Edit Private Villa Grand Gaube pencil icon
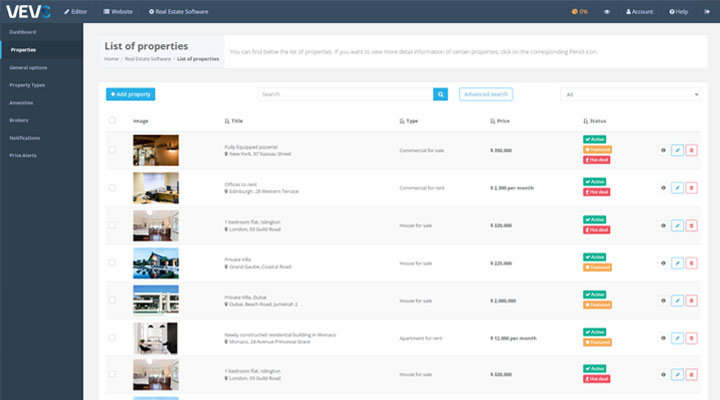This screenshot has width=720, height=400. [677, 263]
